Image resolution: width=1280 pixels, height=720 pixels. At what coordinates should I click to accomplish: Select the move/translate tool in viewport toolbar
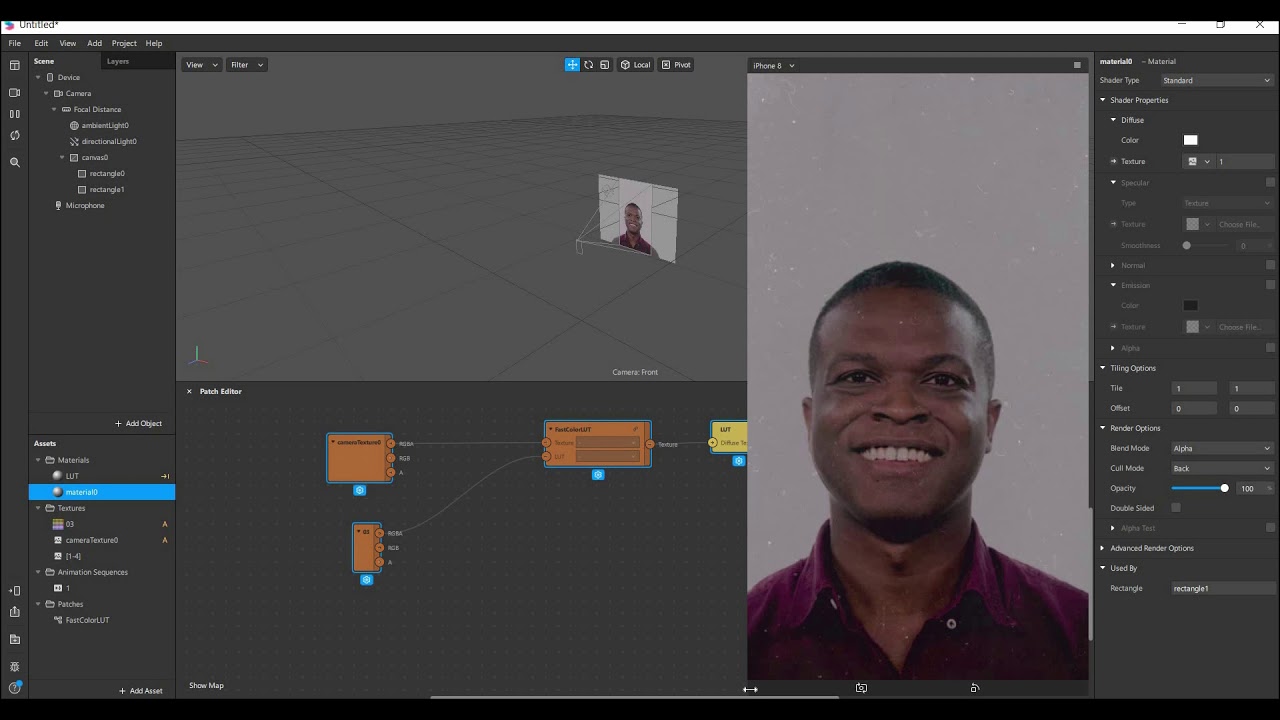click(x=572, y=65)
